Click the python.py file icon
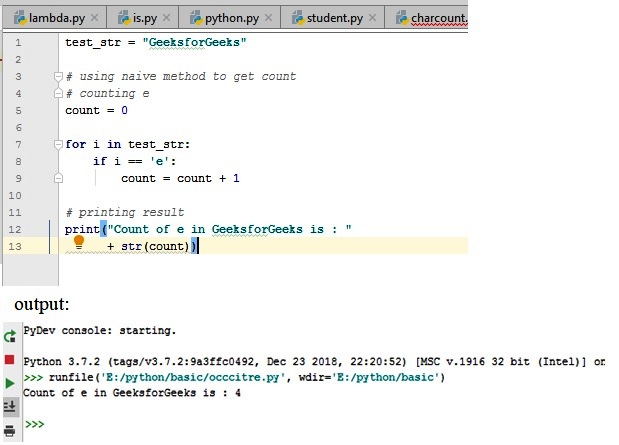The height and width of the screenshot is (445, 619). 196,18
